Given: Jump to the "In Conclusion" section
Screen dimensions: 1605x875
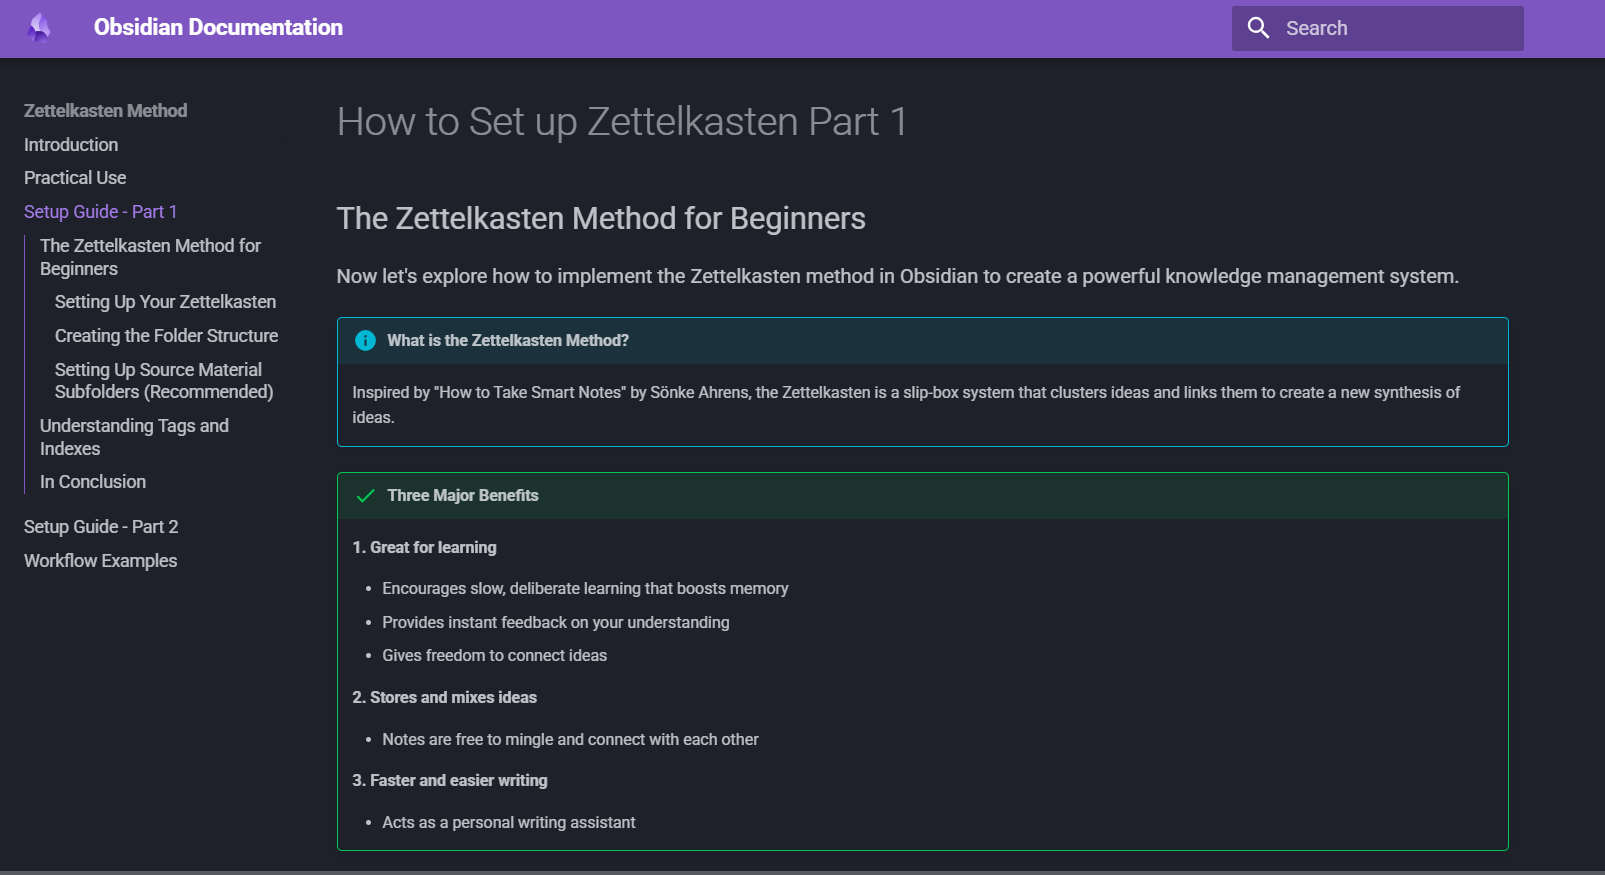Looking at the screenshot, I should point(92,481).
